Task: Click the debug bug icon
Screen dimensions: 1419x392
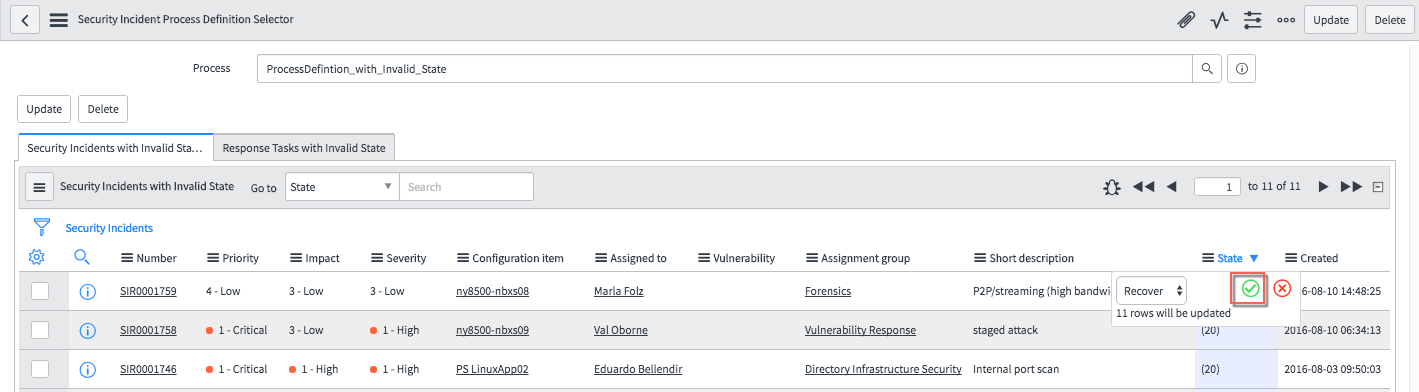Action: [x=1111, y=186]
